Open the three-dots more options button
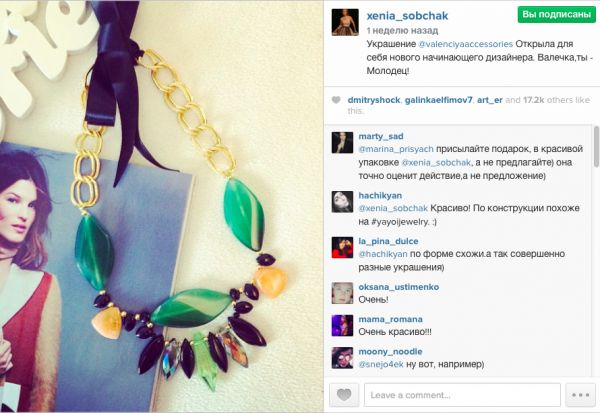Screen dimensions: 600x413 (x=580, y=395)
